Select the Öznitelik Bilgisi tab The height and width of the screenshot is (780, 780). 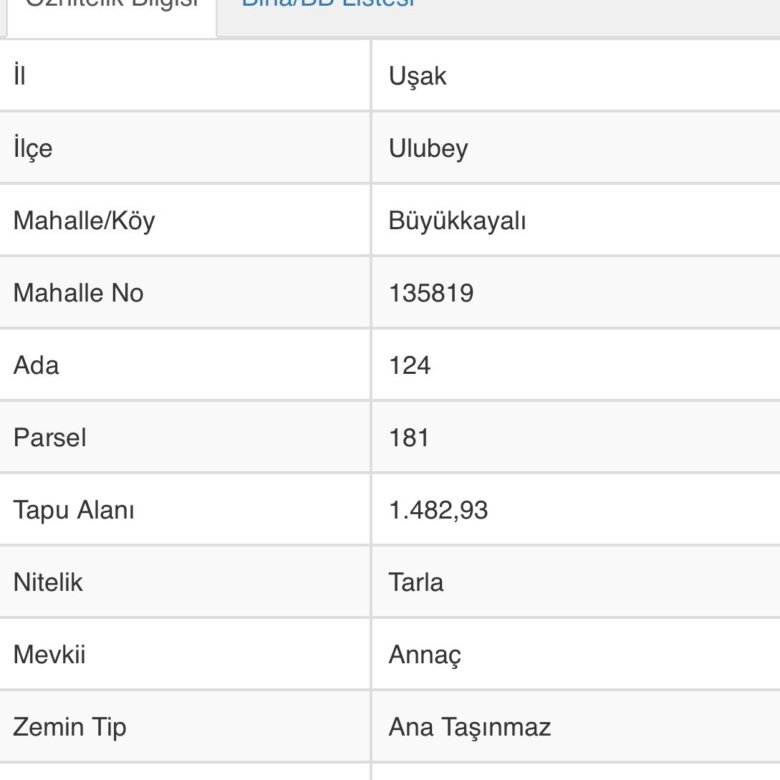point(112,5)
